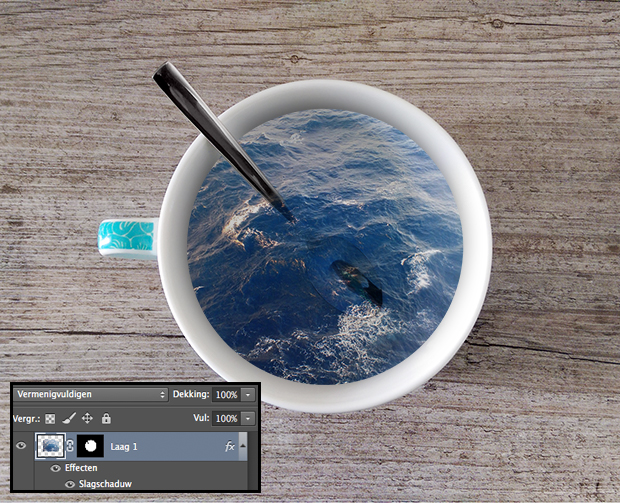Open the Vul slider dropdown arrow
This screenshot has height=503, width=620.
(x=248, y=418)
